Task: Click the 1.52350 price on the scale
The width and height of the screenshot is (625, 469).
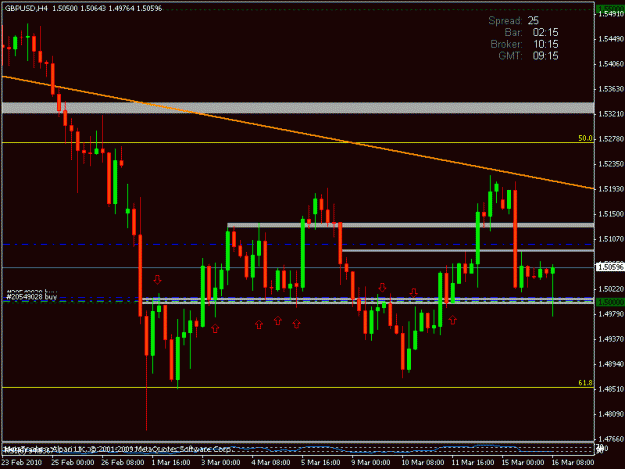Action: [611, 164]
